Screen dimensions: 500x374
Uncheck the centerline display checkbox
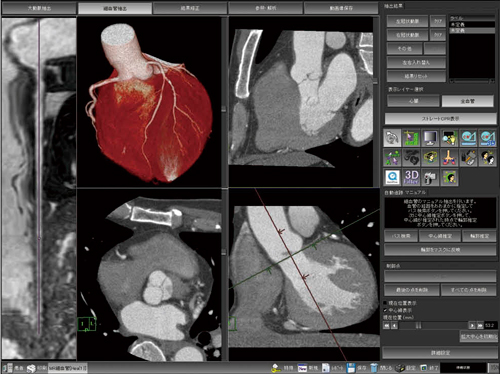385,310
